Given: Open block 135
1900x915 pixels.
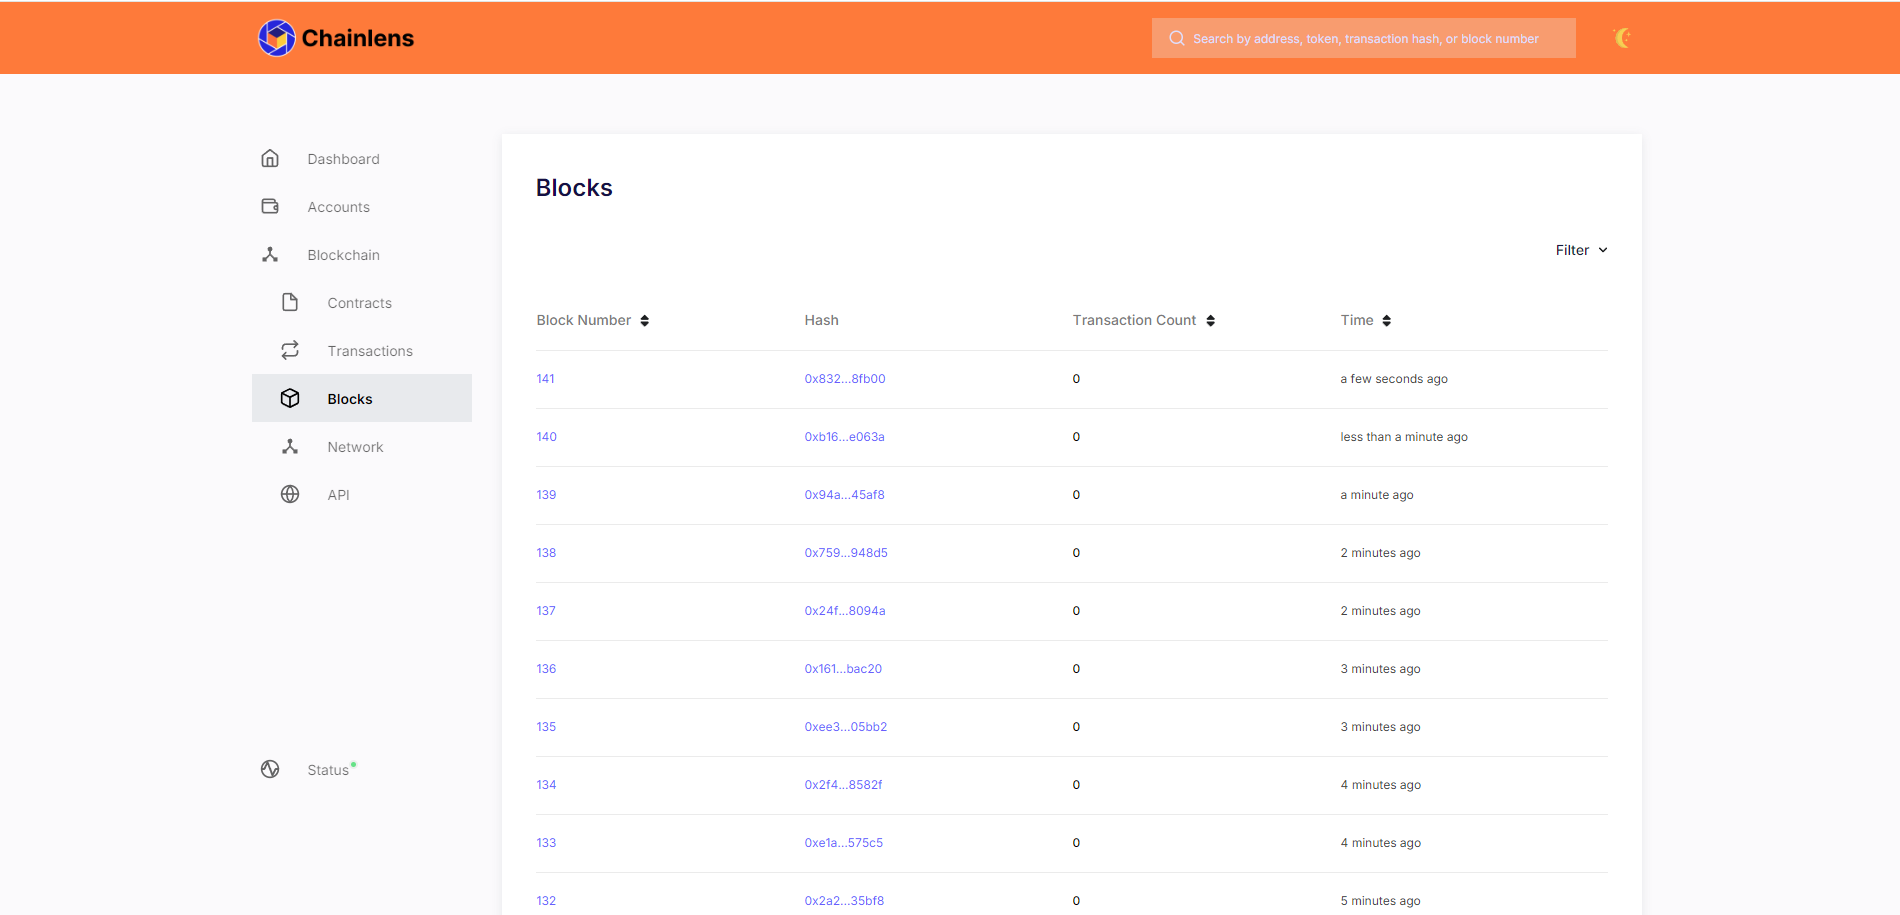Looking at the screenshot, I should coord(546,727).
